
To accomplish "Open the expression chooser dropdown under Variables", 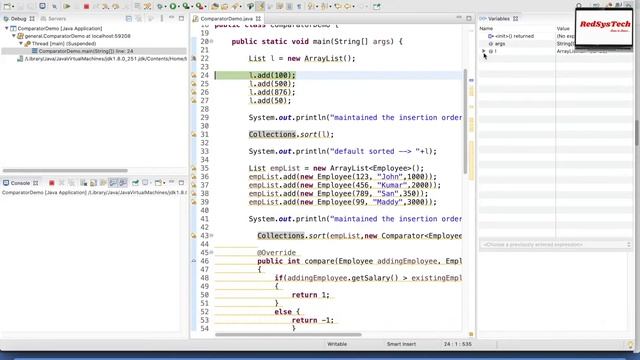I will [x=628, y=244].
